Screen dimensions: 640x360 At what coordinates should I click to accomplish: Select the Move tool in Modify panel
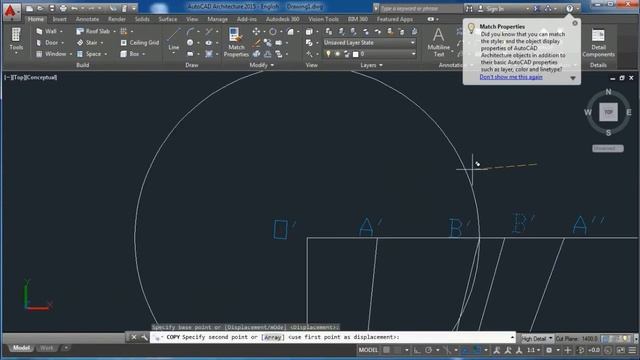click(x=256, y=31)
